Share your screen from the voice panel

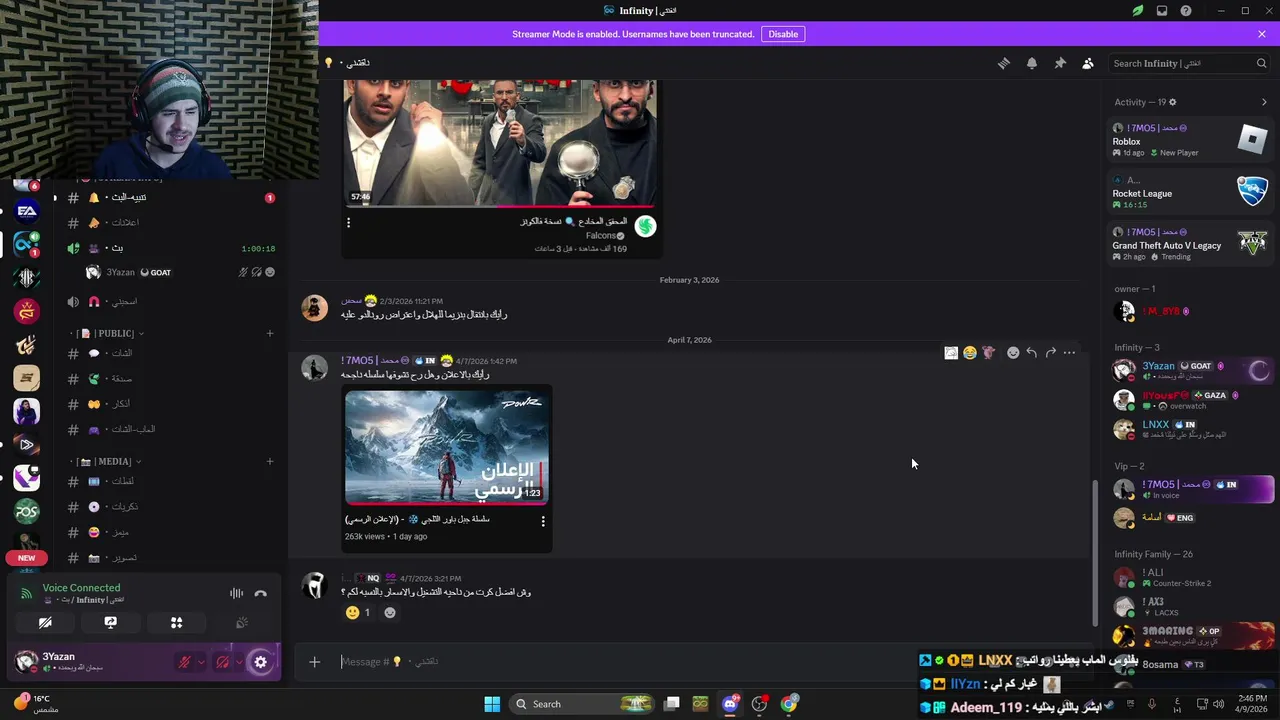click(111, 622)
